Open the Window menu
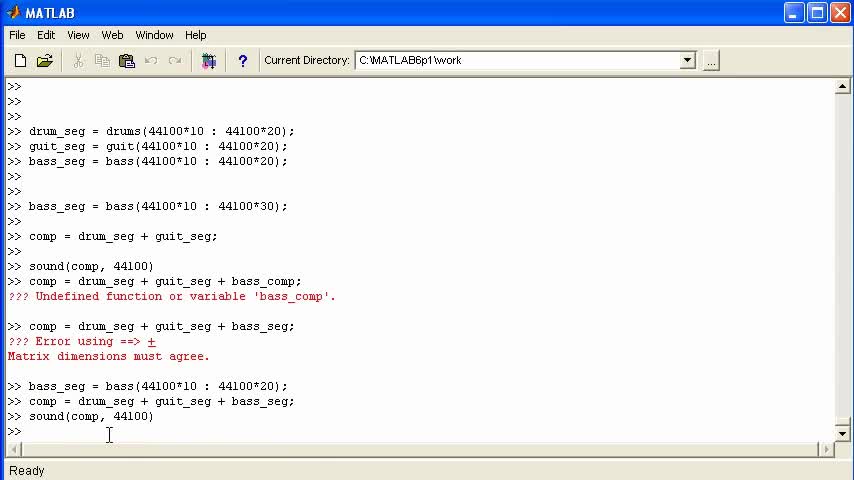The image size is (854, 480). [x=154, y=35]
